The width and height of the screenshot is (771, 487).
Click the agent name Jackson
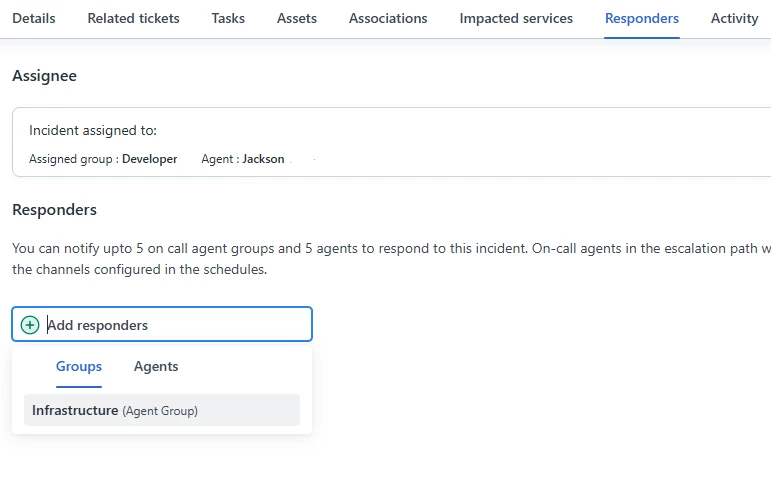(263, 159)
